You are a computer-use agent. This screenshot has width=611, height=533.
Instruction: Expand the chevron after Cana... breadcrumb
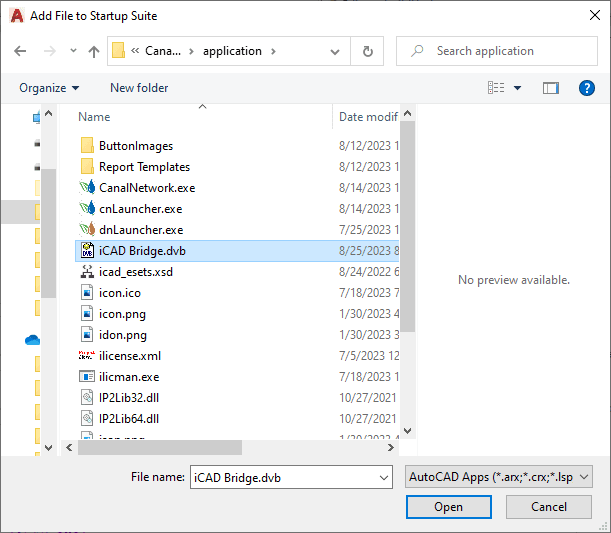click(x=191, y=51)
